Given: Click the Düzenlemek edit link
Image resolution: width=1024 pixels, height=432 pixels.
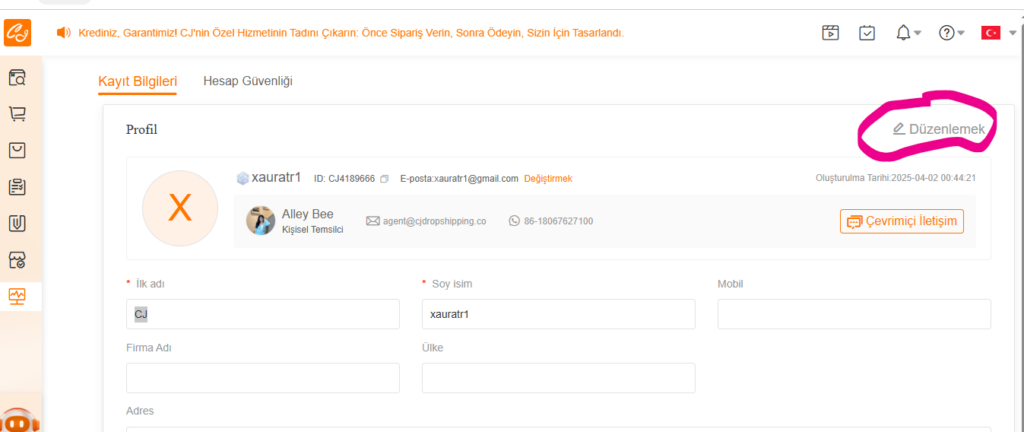Looking at the screenshot, I should 938,129.
